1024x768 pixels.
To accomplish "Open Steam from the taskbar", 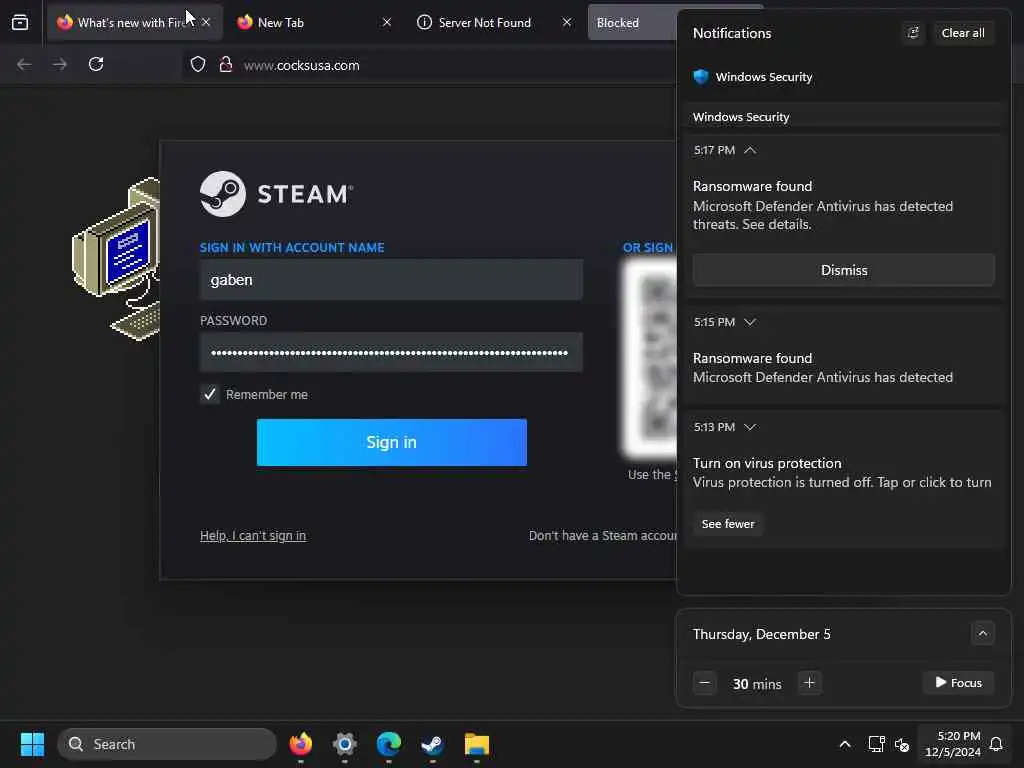I will coord(432,744).
